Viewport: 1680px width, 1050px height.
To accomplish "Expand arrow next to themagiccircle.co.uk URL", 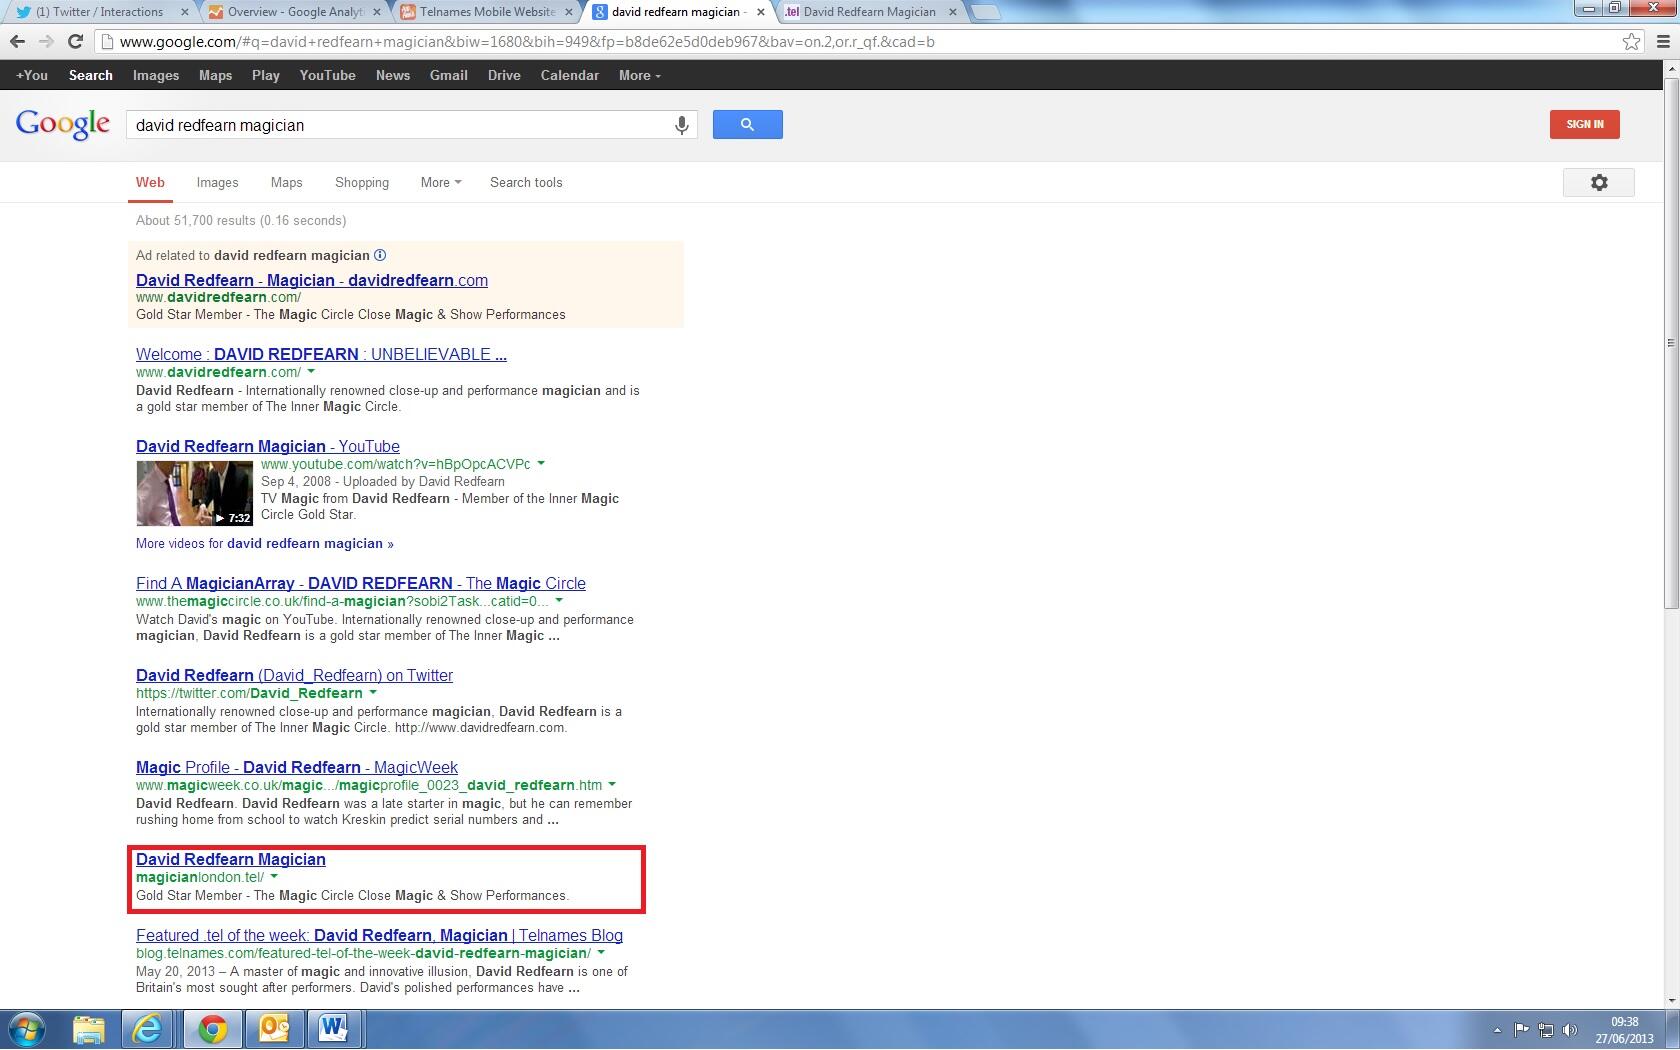I will click(x=559, y=602).
